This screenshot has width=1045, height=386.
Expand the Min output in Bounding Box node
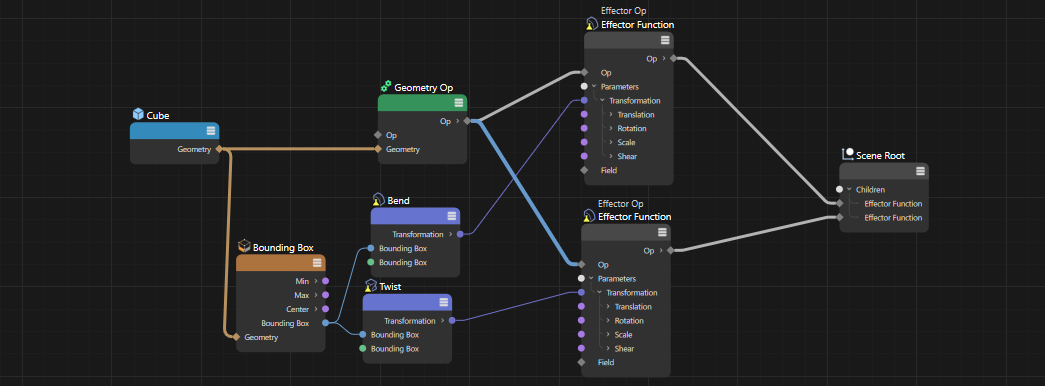[316, 281]
